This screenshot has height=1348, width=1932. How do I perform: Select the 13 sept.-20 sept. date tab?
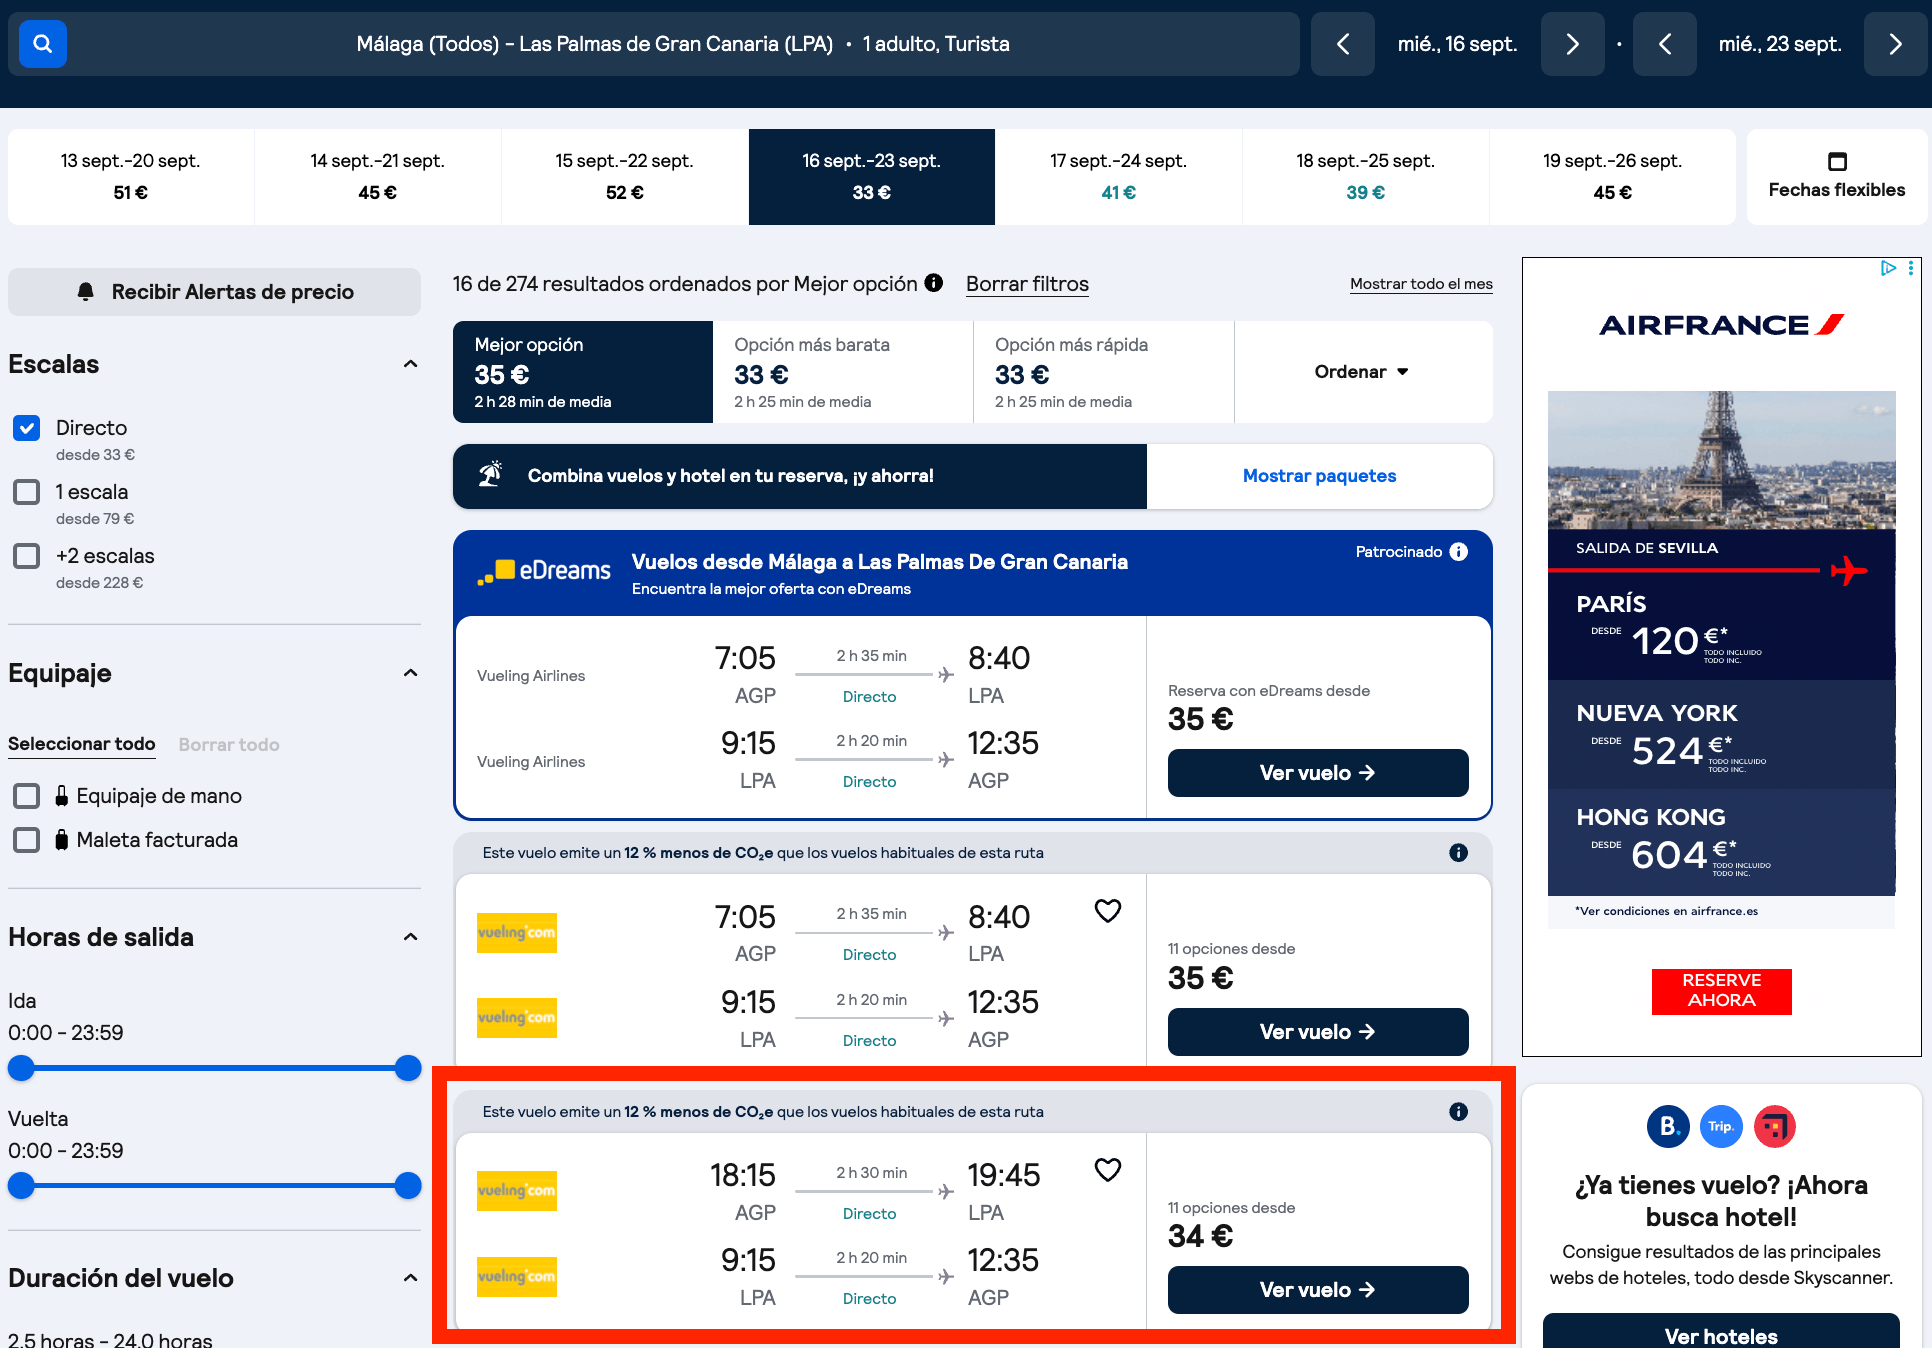click(131, 176)
